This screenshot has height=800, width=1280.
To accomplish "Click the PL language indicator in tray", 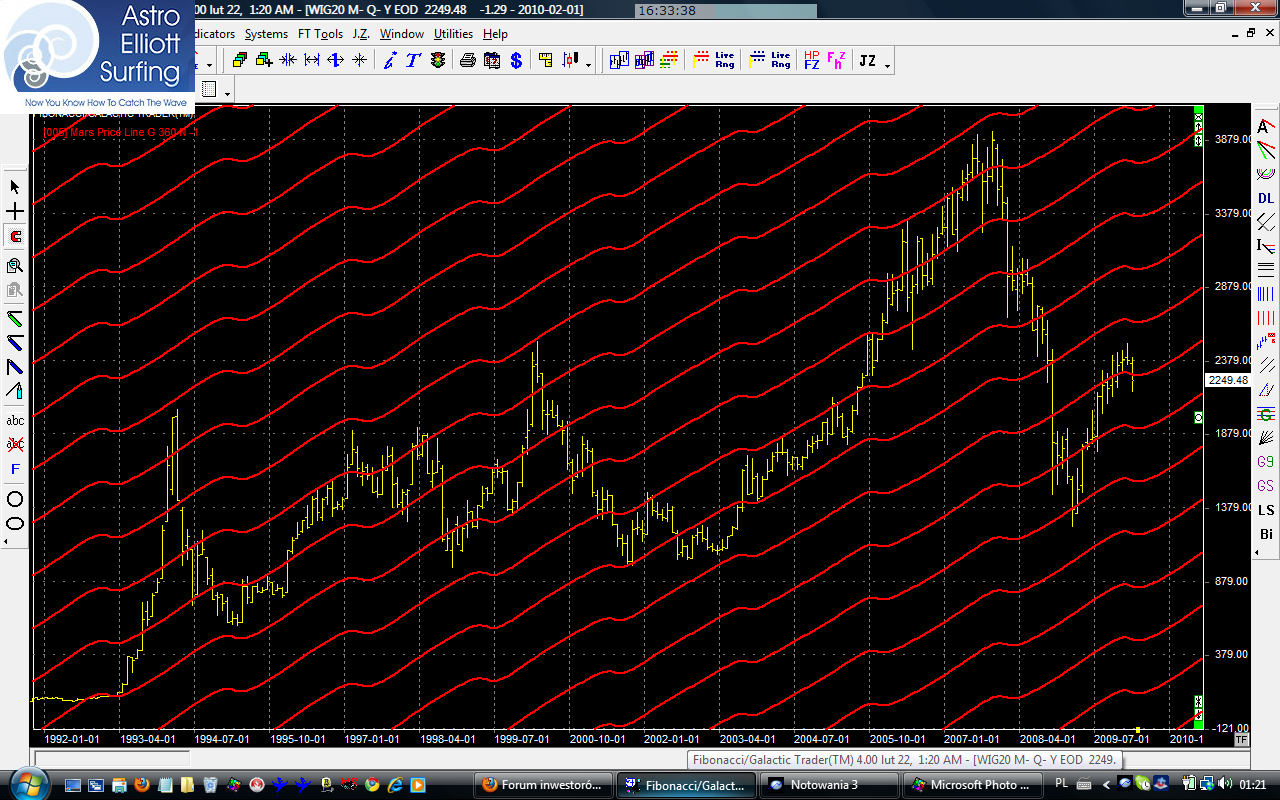I will [x=1061, y=783].
